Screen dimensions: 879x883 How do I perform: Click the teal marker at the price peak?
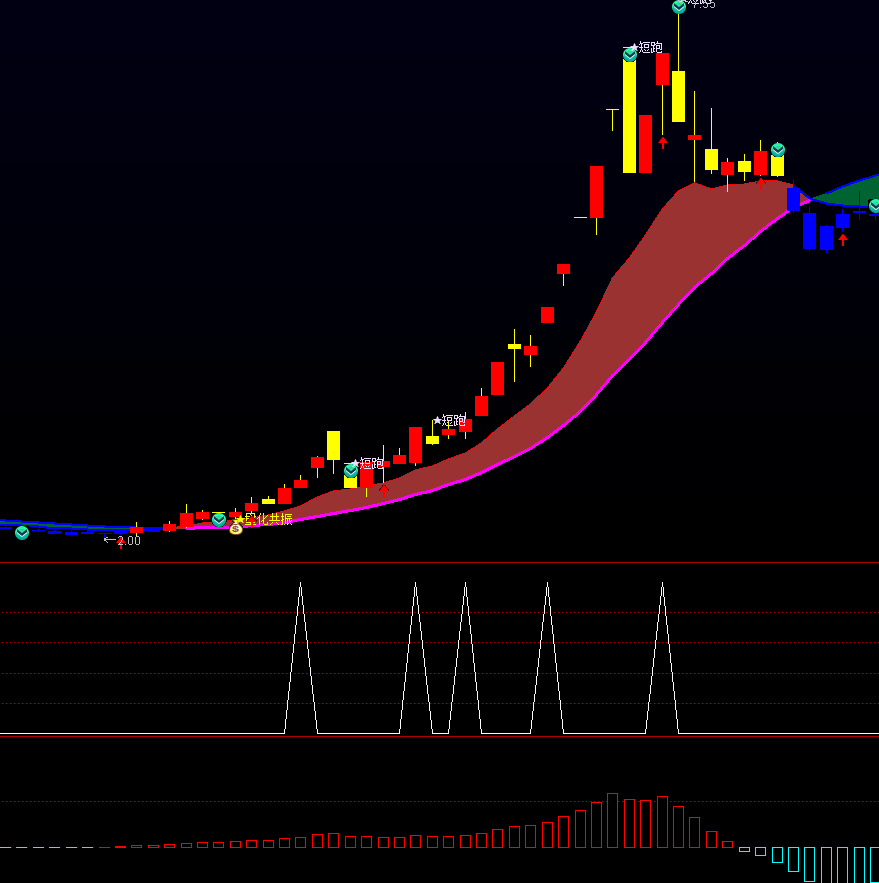679,6
